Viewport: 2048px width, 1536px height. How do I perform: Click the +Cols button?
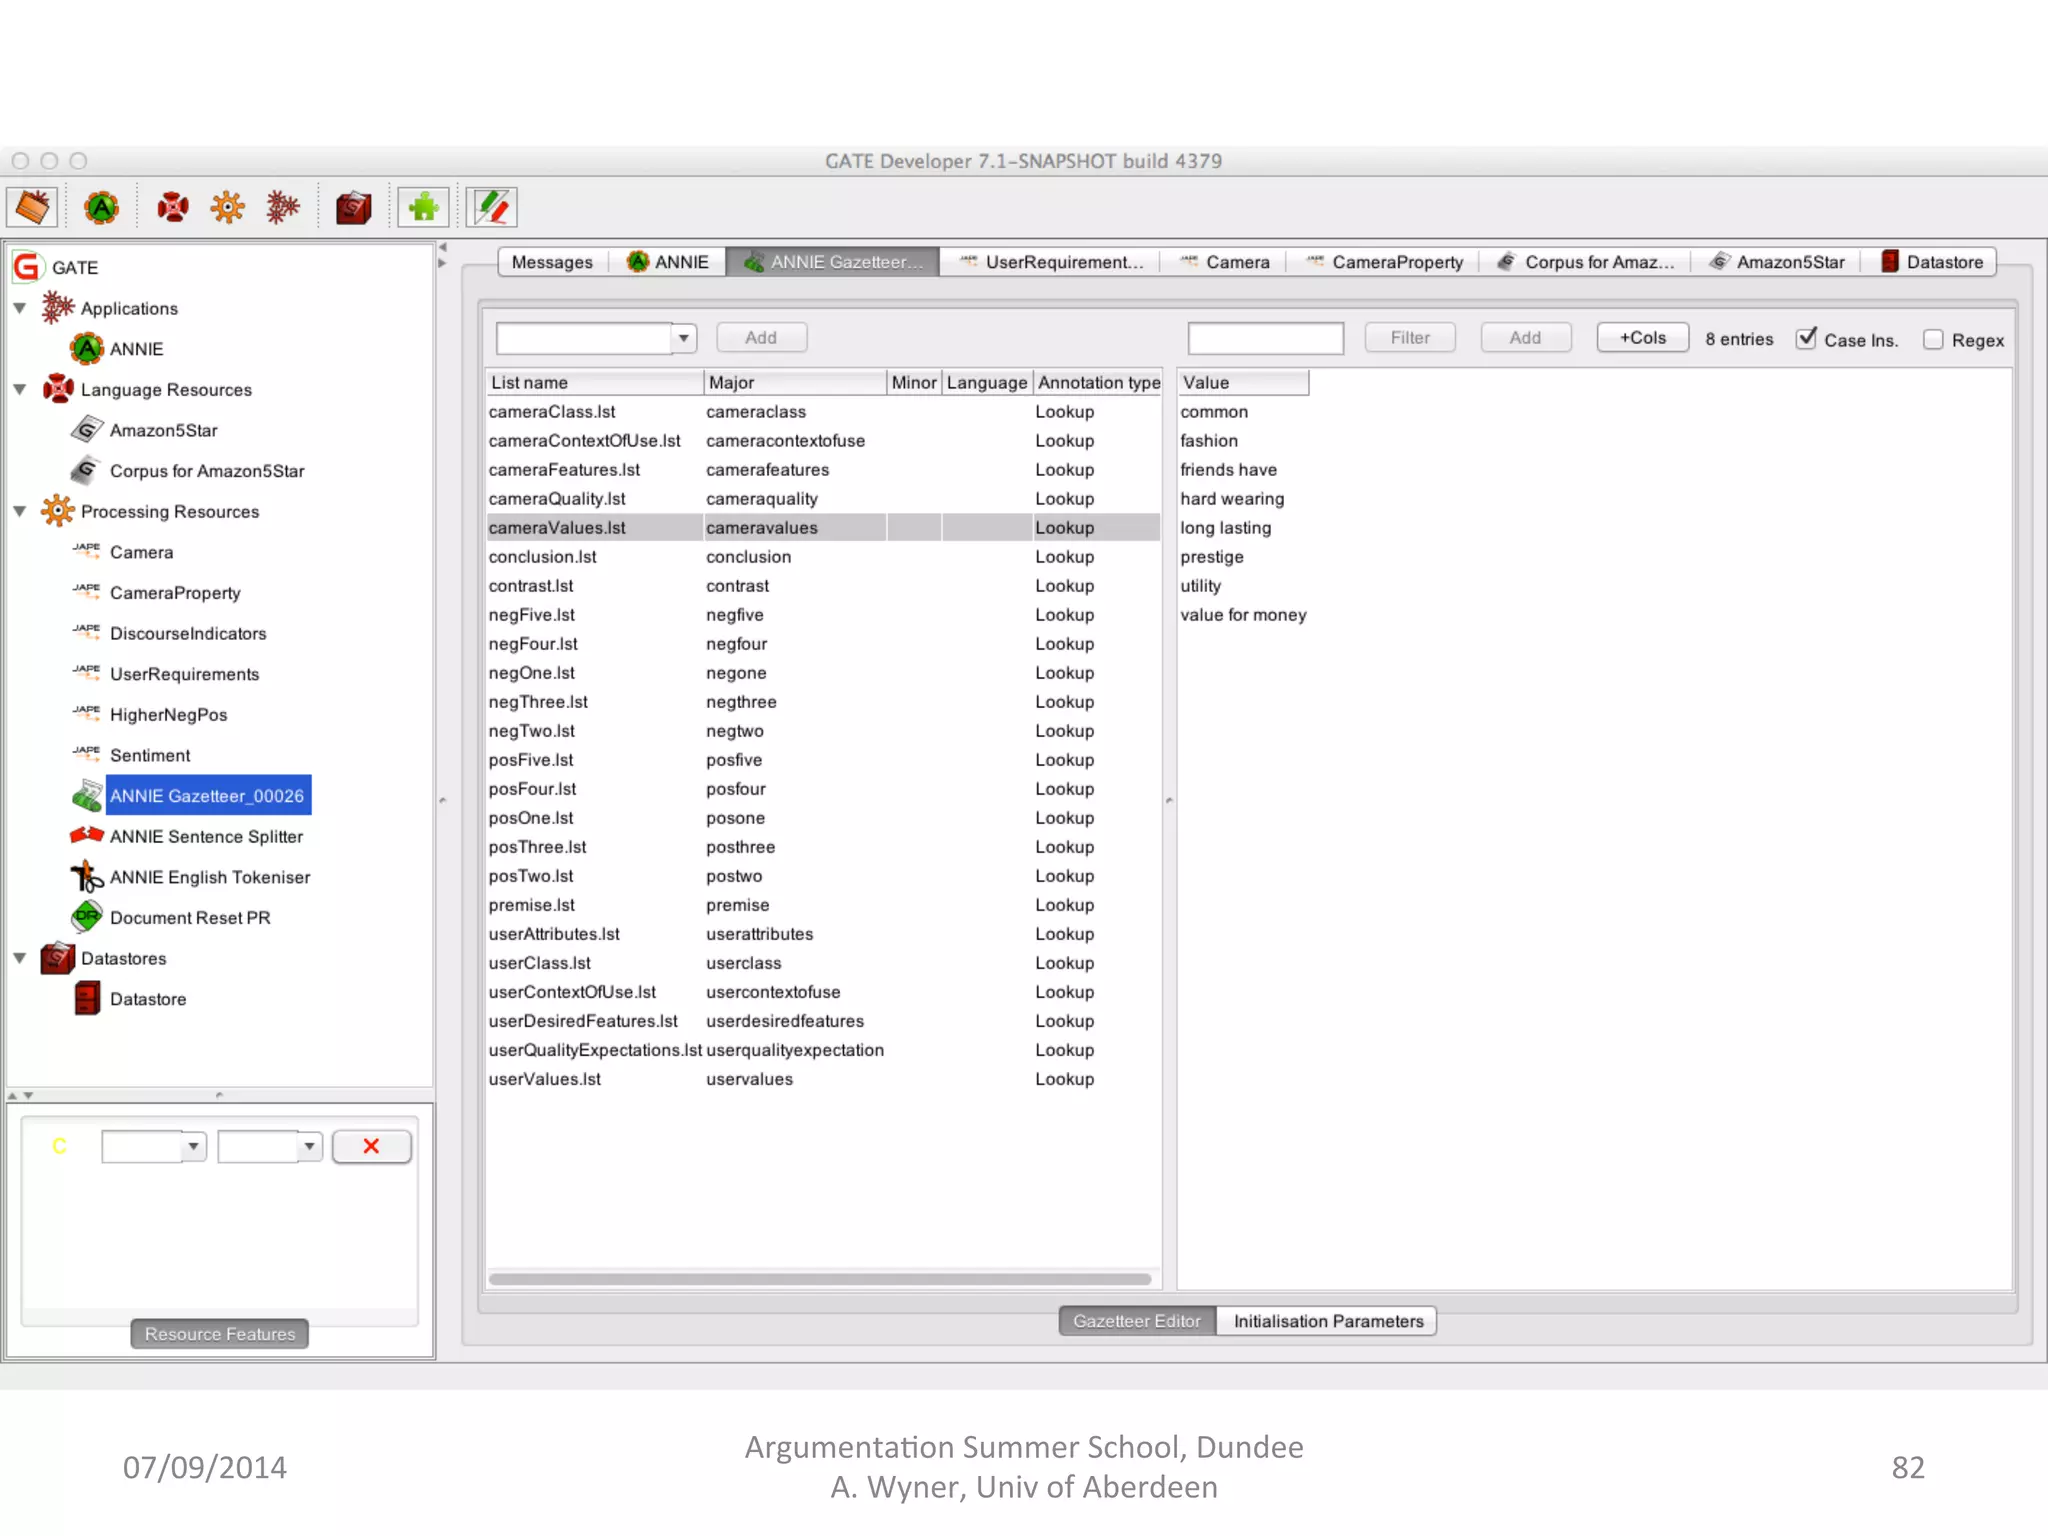click(1642, 338)
